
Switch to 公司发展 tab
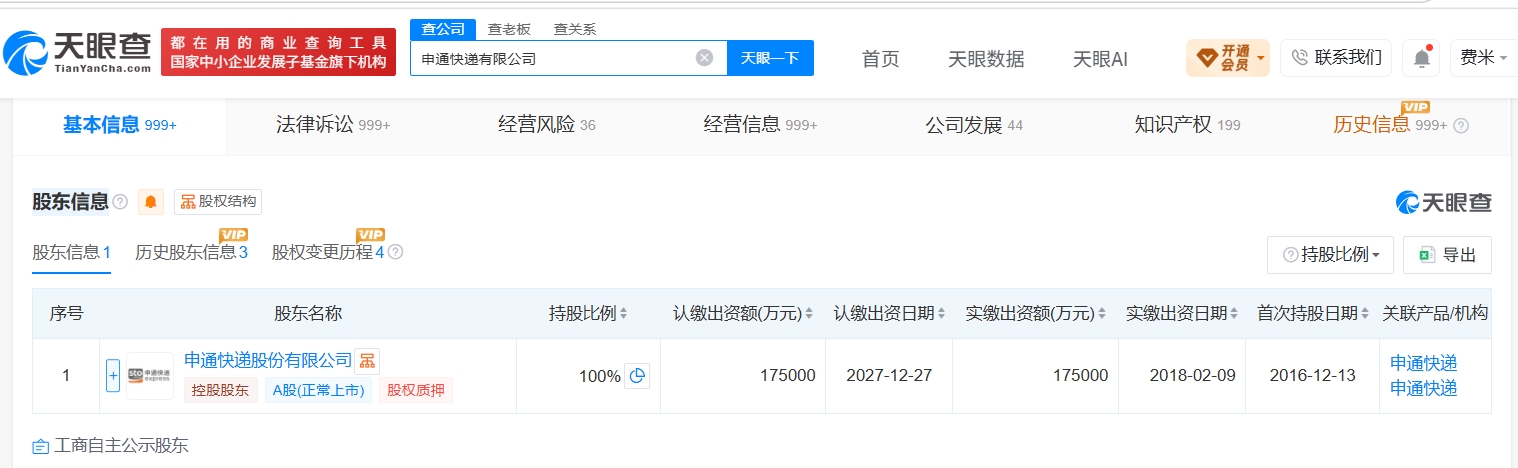(x=974, y=125)
